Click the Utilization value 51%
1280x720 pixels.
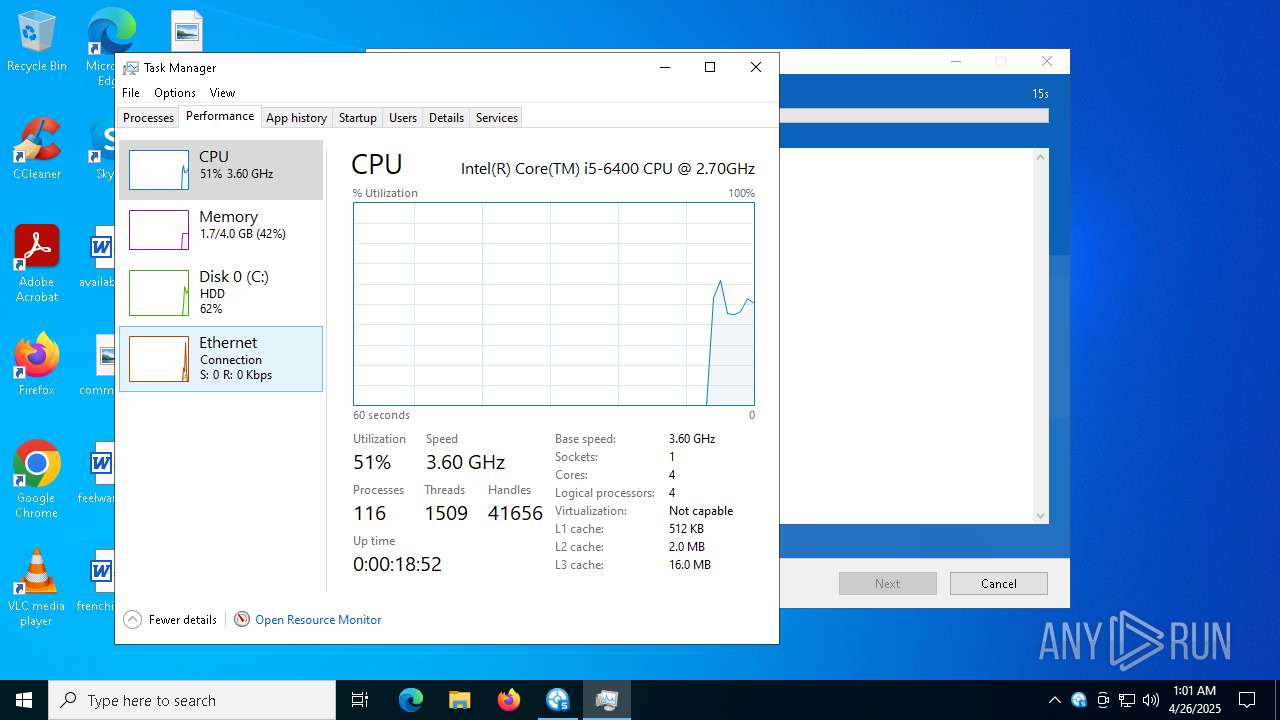point(372,462)
